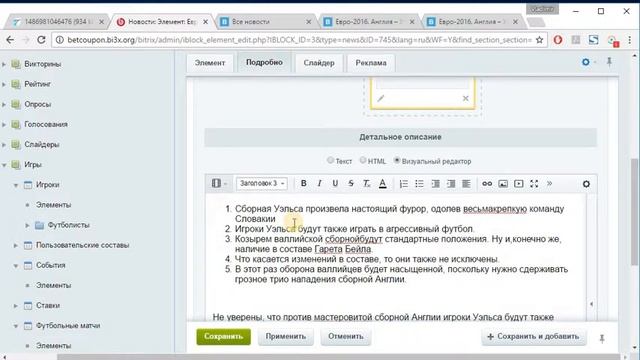
Task: Edit the uploaded image with pencil icon
Action: [x=380, y=98]
